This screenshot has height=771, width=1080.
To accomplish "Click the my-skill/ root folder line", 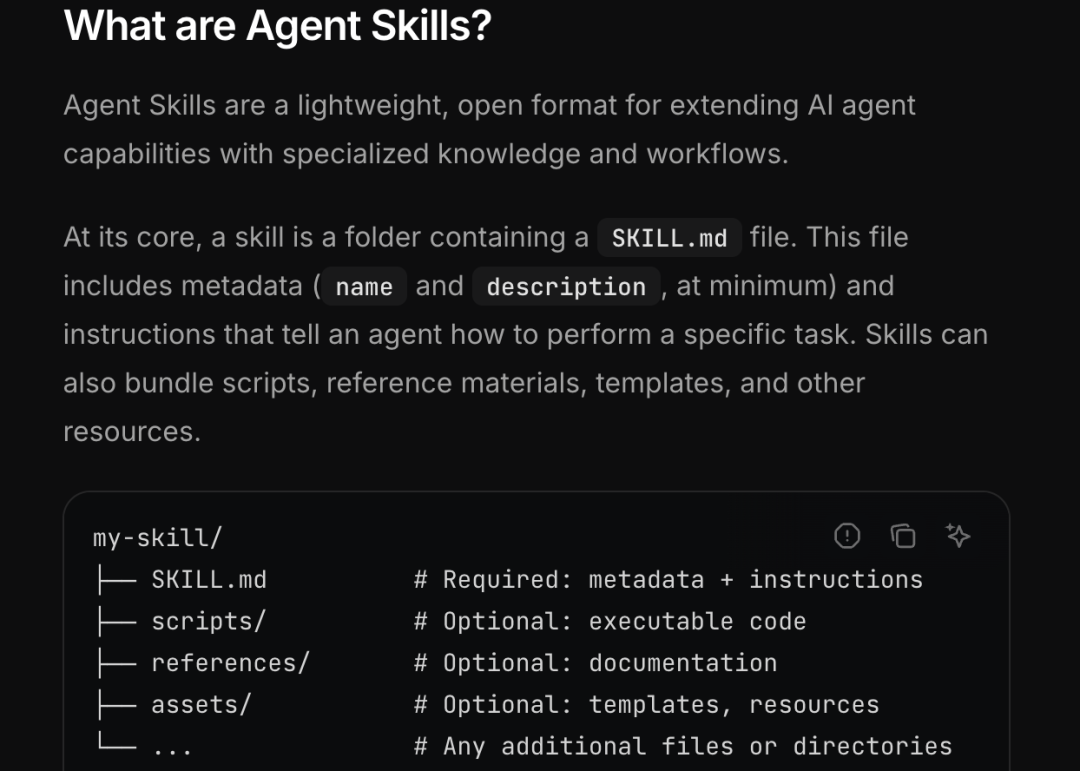I will point(158,537).
